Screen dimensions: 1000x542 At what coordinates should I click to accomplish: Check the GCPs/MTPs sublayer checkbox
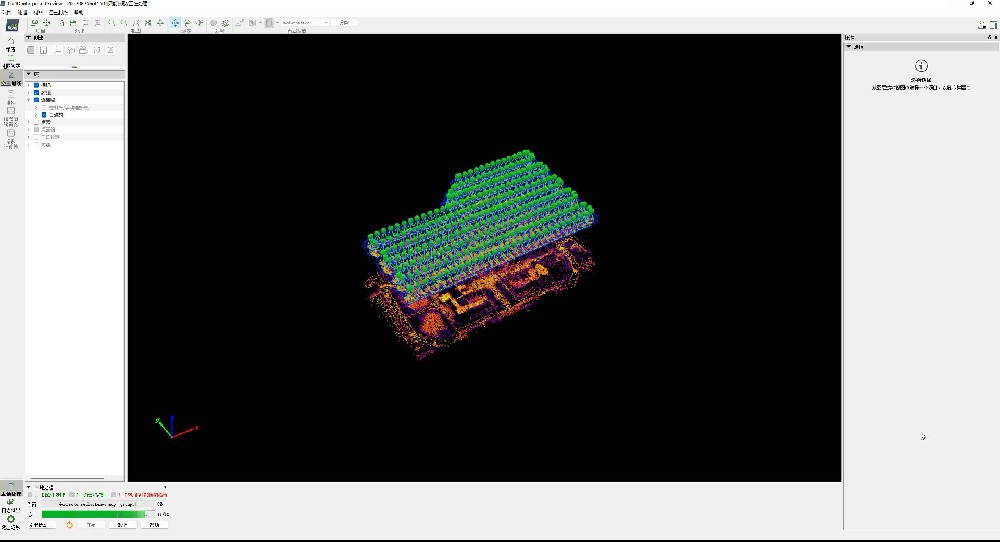tap(44, 107)
